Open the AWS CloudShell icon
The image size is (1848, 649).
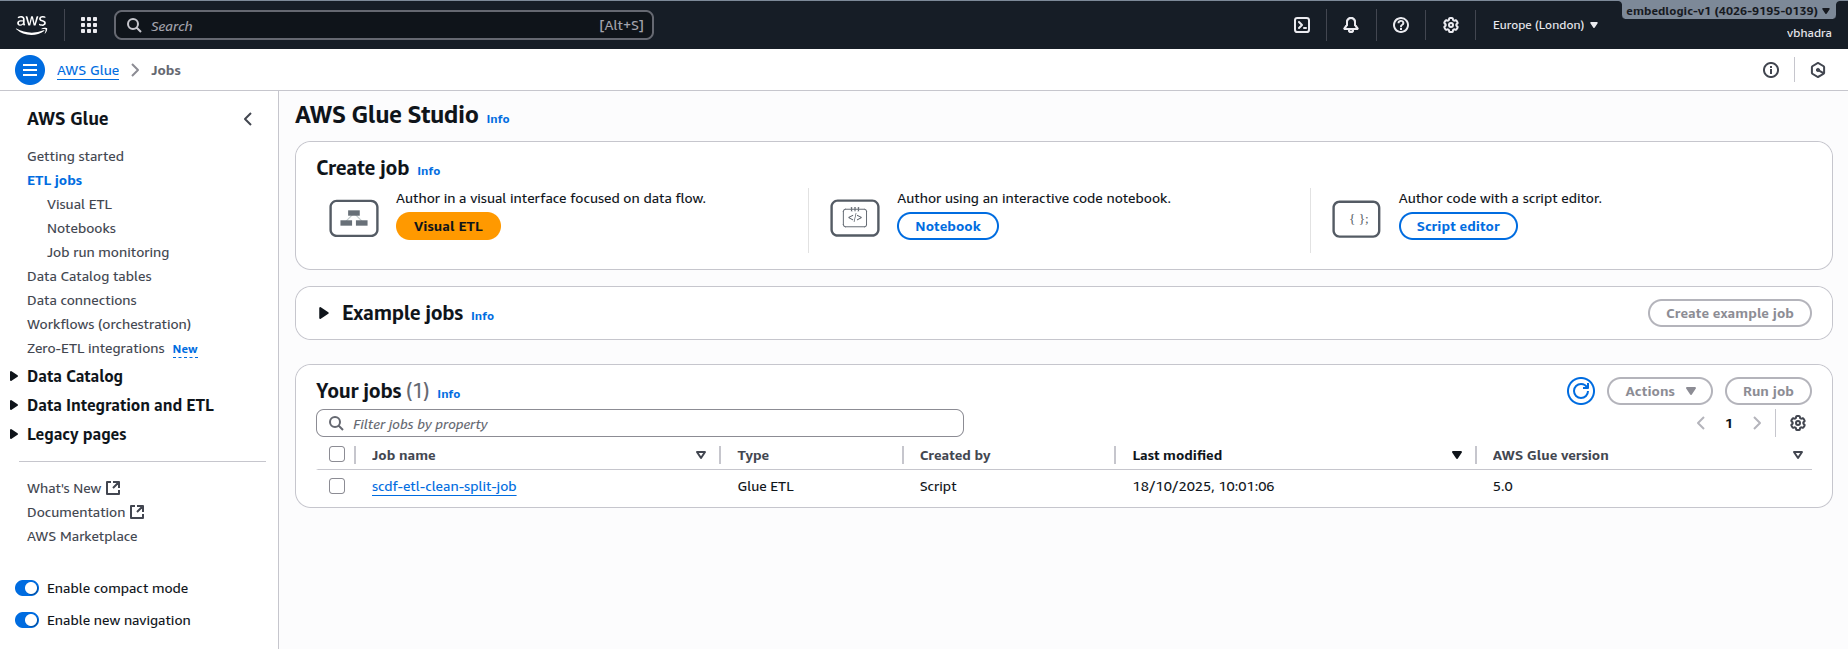coord(1302,25)
